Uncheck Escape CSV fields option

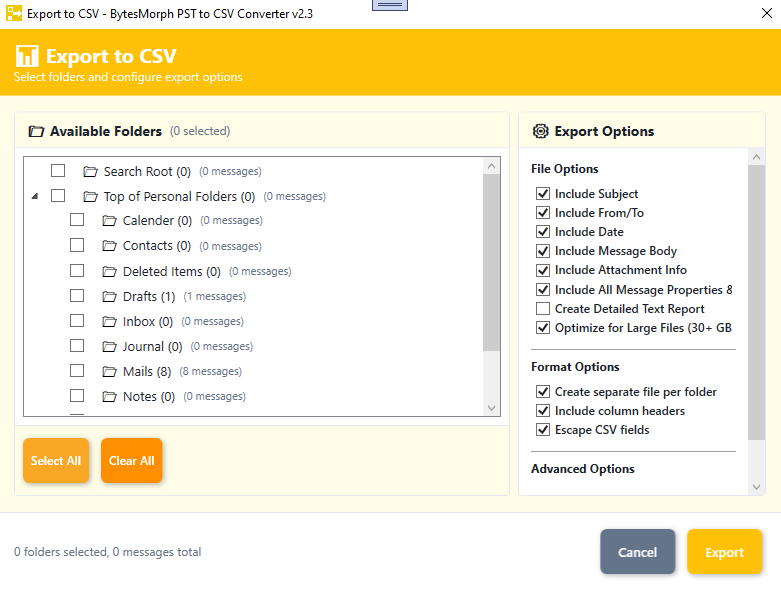point(543,429)
